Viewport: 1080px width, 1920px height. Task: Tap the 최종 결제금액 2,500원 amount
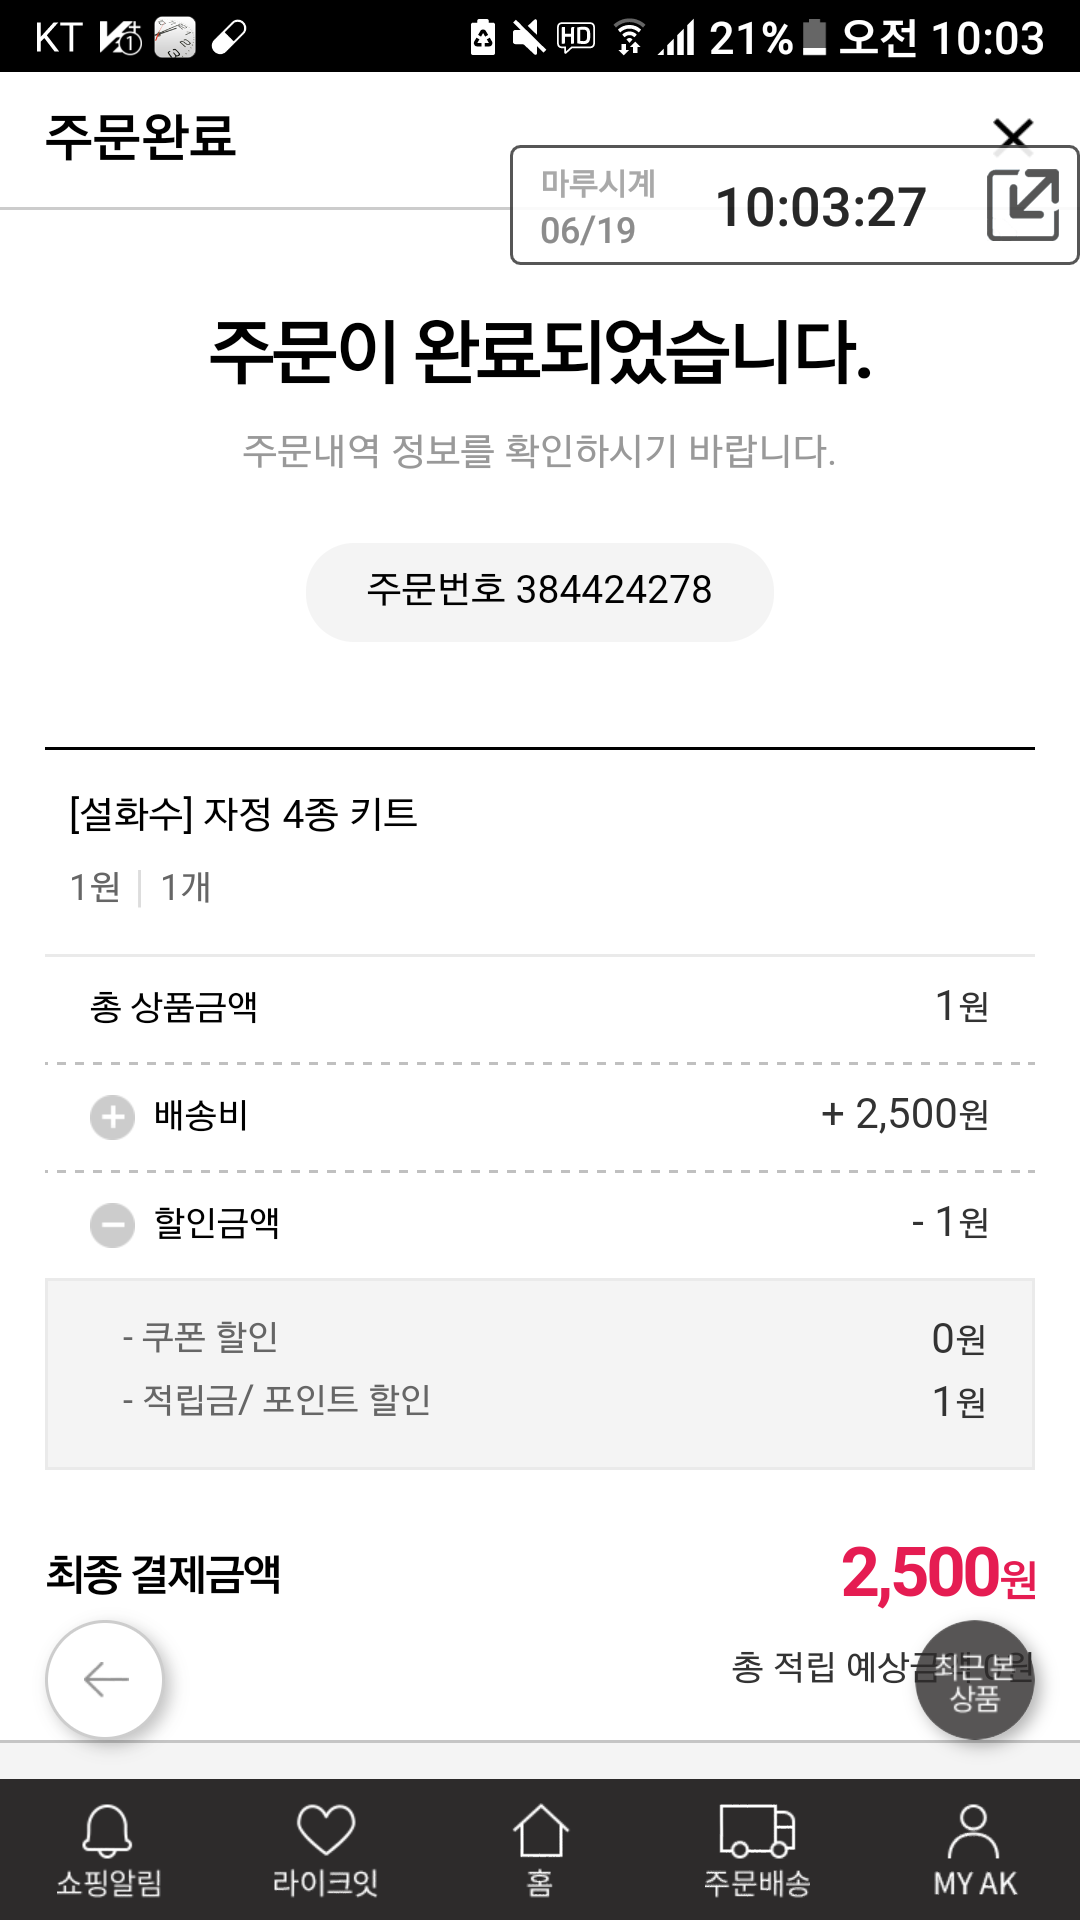[937, 1573]
